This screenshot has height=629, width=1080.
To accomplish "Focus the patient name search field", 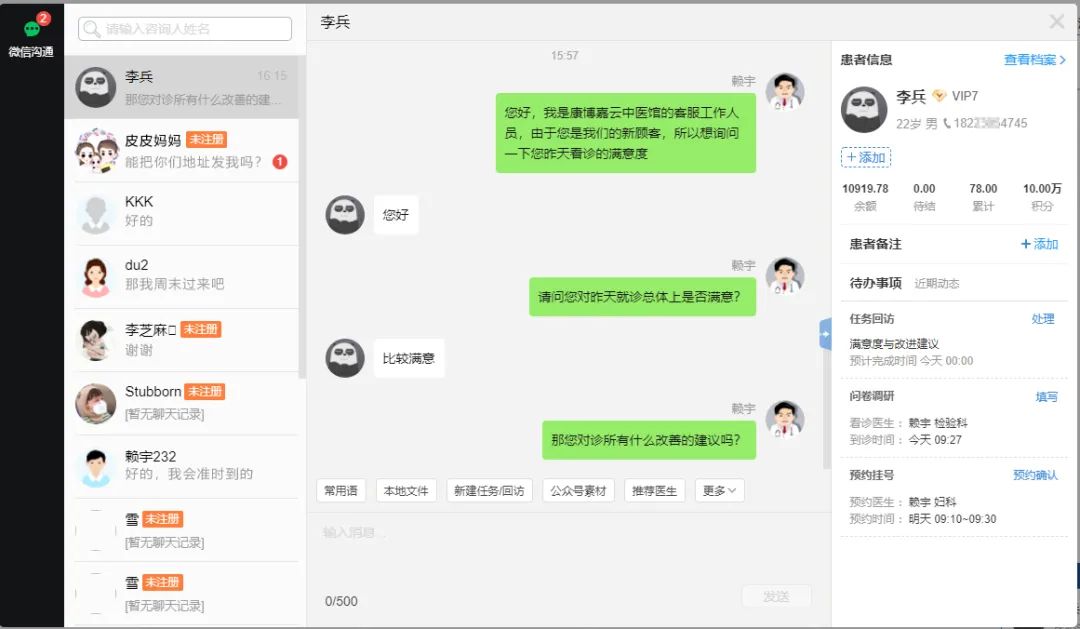I will pyautogui.click(x=195, y=29).
